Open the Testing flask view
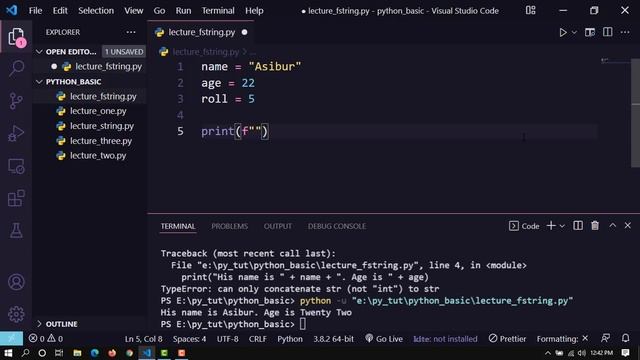This screenshot has height=360, width=640. click(x=16, y=231)
